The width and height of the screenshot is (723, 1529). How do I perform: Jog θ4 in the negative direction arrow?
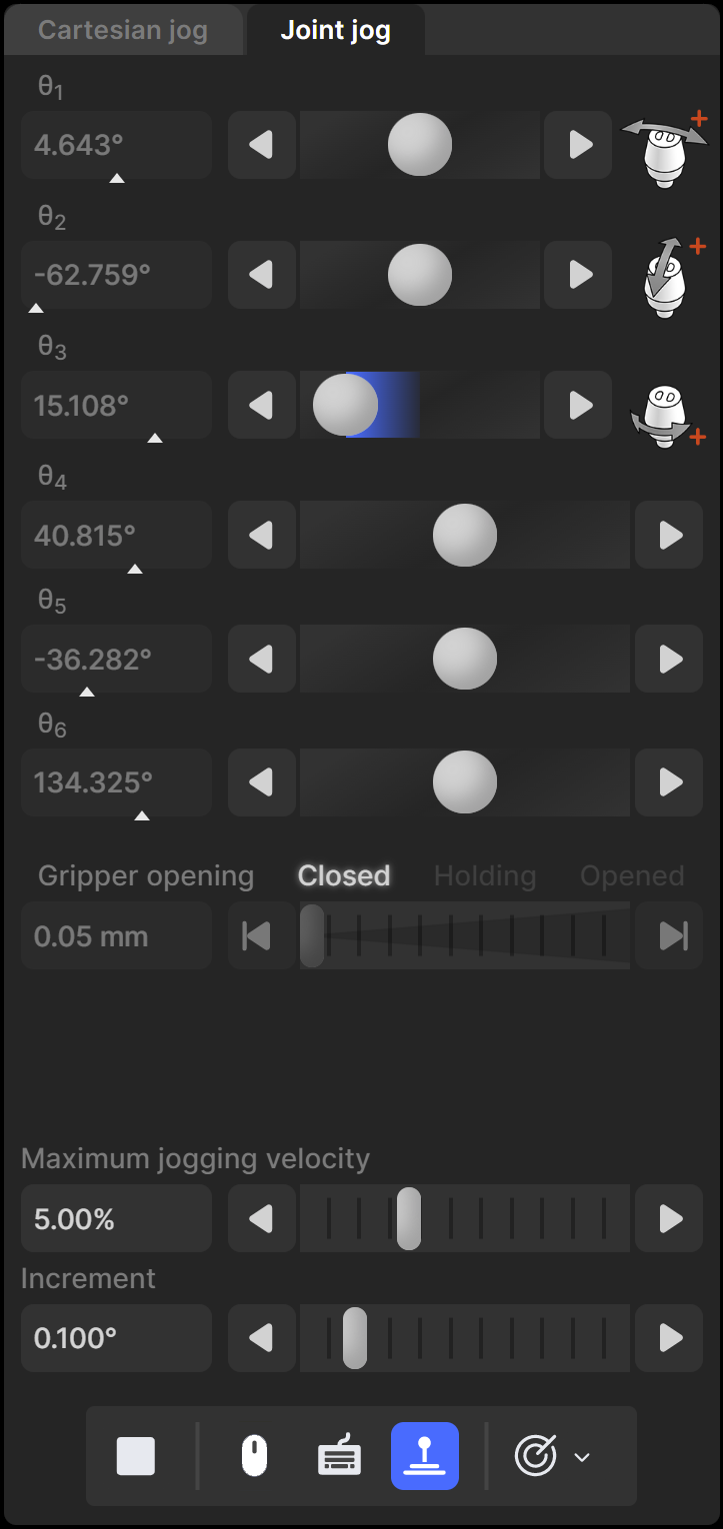(262, 535)
